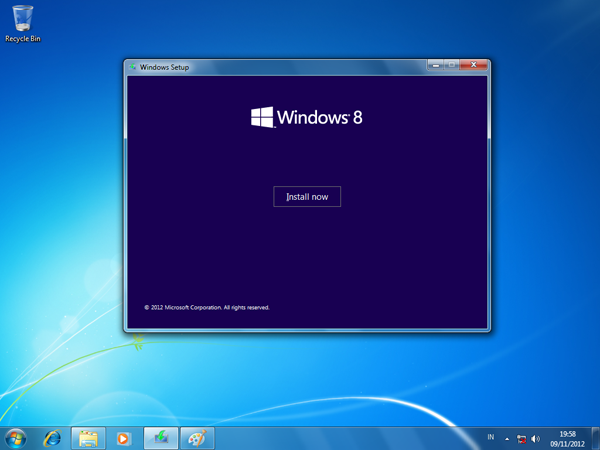Image resolution: width=600 pixels, height=450 pixels.
Task: Click the Install now button
Action: (x=307, y=197)
